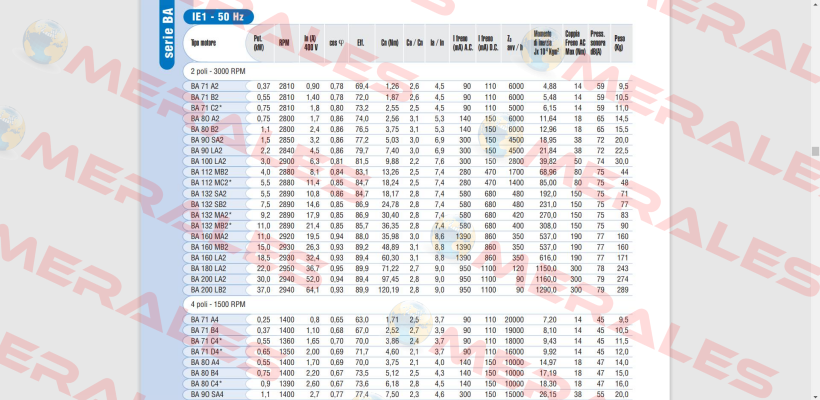The image size is (820, 400).
Task: Select the 'BA 160 MA2' motor row label
Action: [209, 236]
